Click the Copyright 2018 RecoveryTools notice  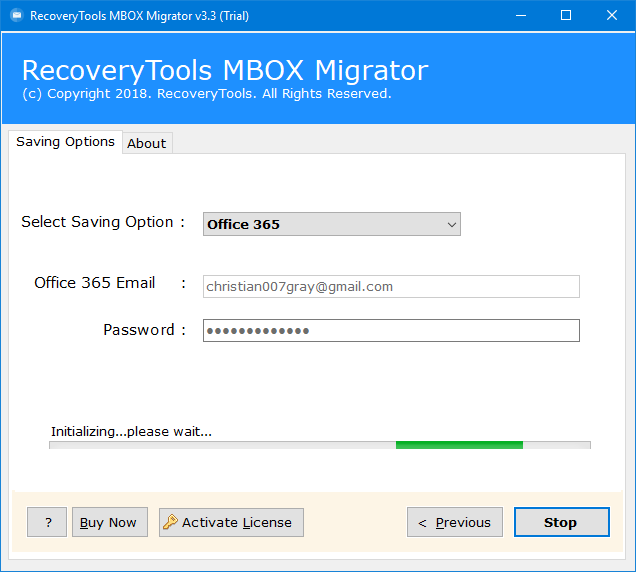207,94
